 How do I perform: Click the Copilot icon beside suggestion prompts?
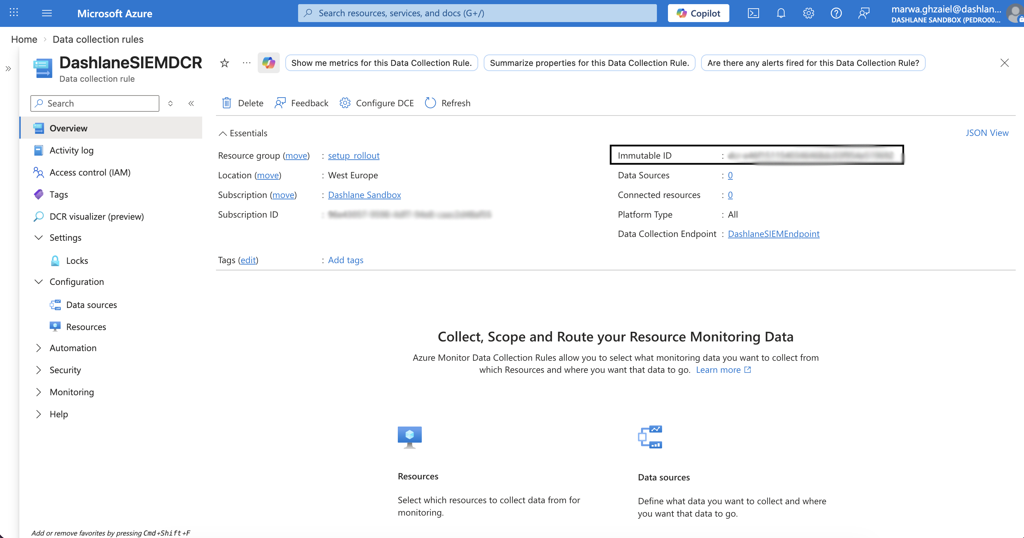pos(268,63)
